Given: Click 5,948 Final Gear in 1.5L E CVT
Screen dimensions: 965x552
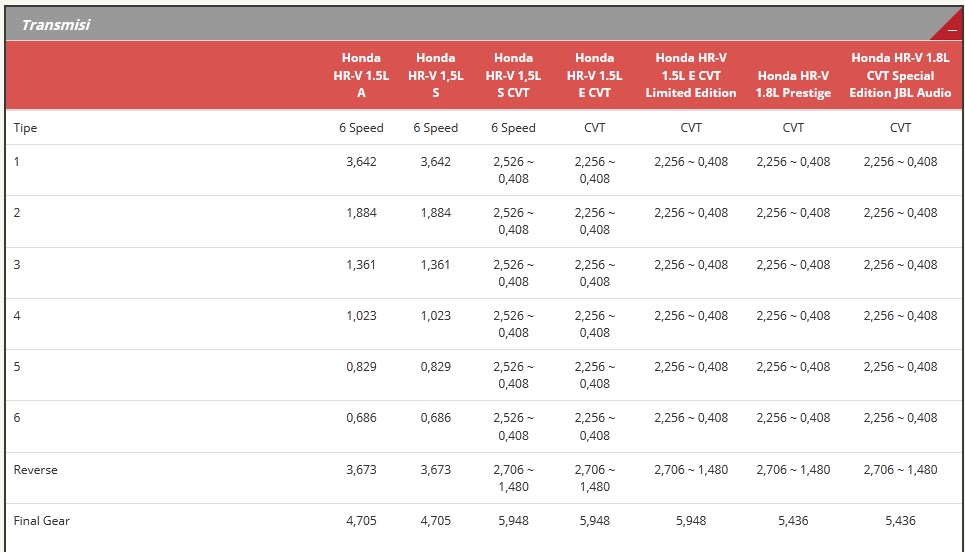Looking at the screenshot, I should tap(595, 521).
